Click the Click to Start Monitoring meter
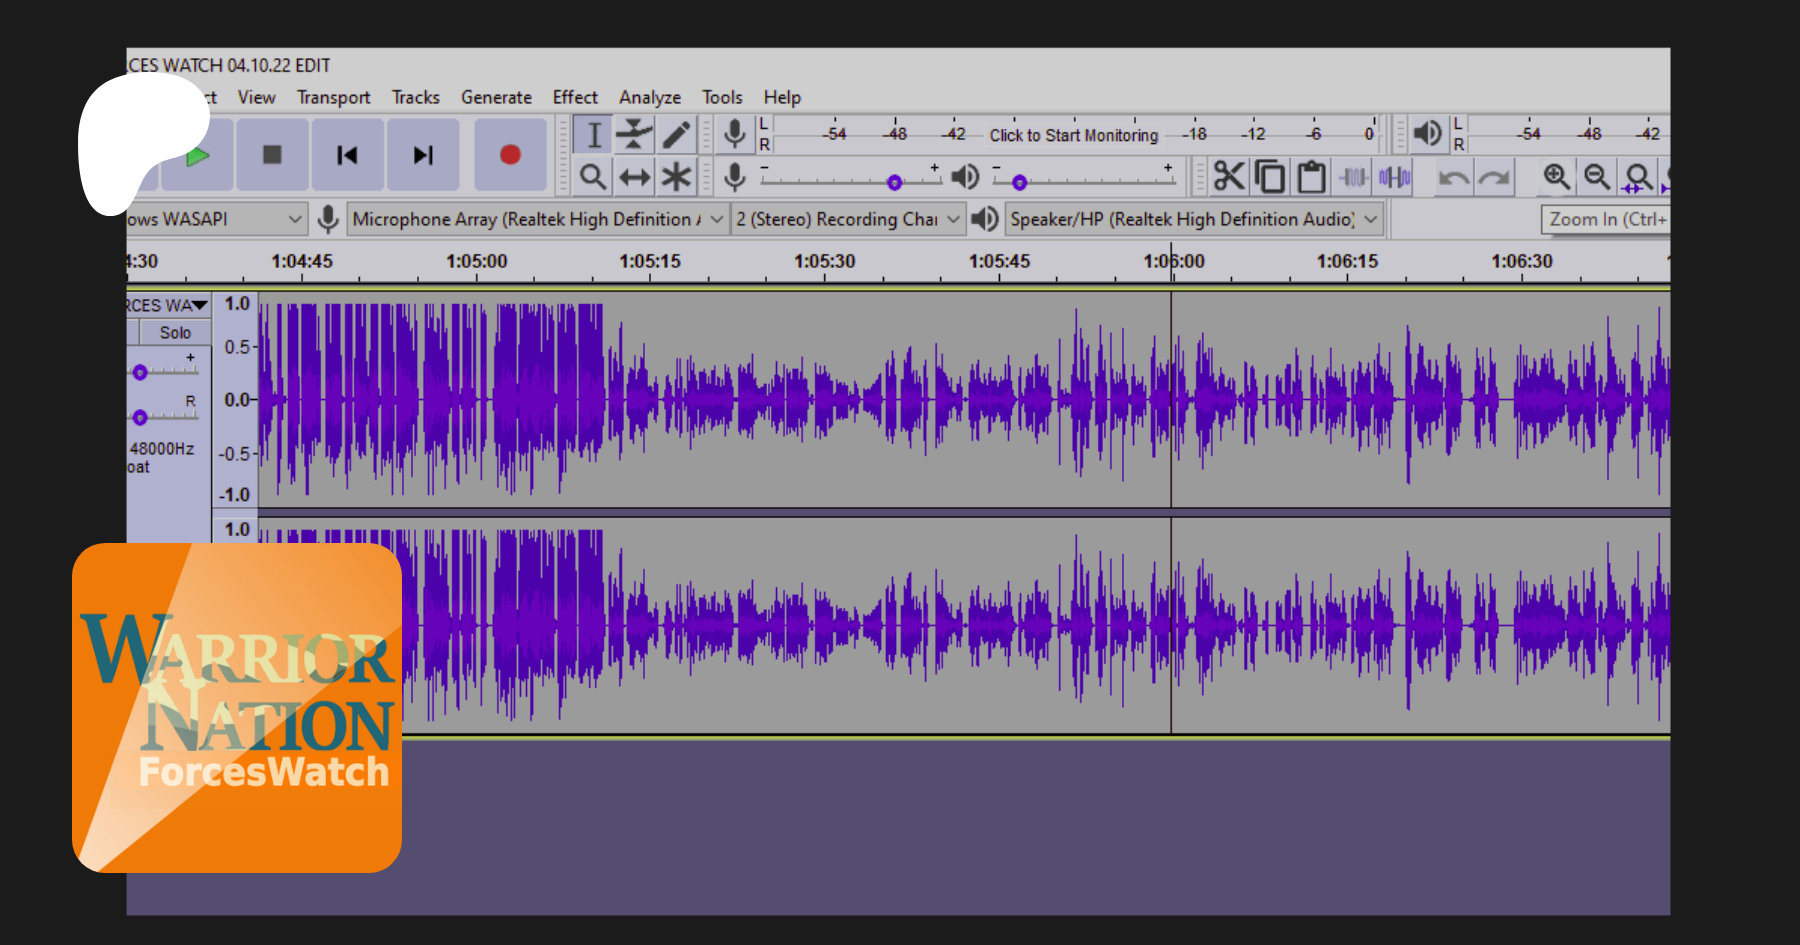This screenshot has height=945, width=1800. coord(1073,135)
